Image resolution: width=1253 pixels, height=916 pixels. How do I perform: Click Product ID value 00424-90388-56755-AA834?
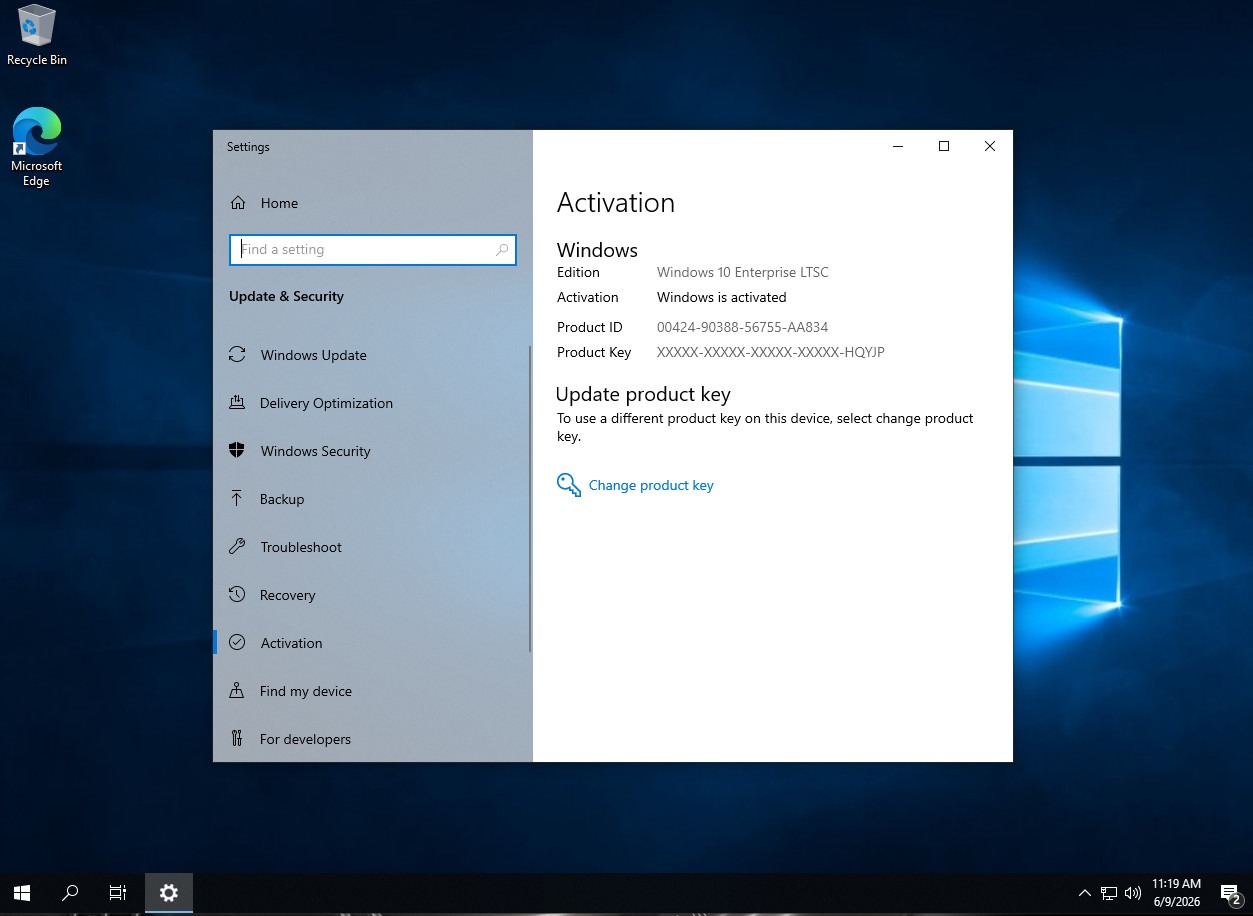tap(742, 327)
